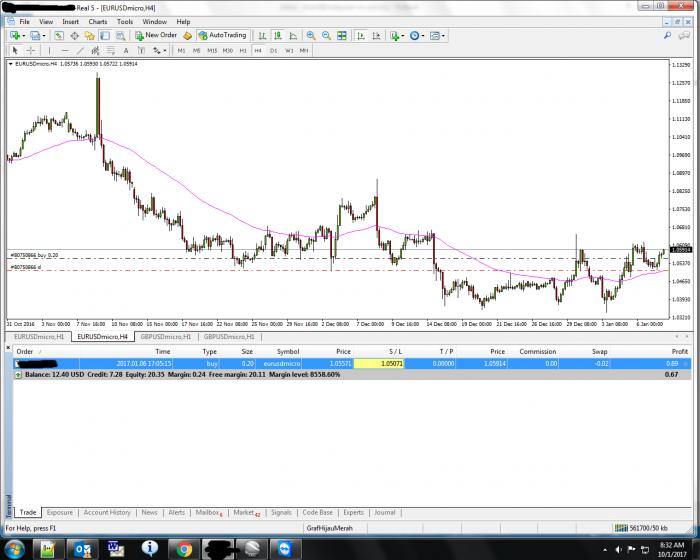Open the chat bubbles icon
The image size is (700, 560).
[684, 35]
